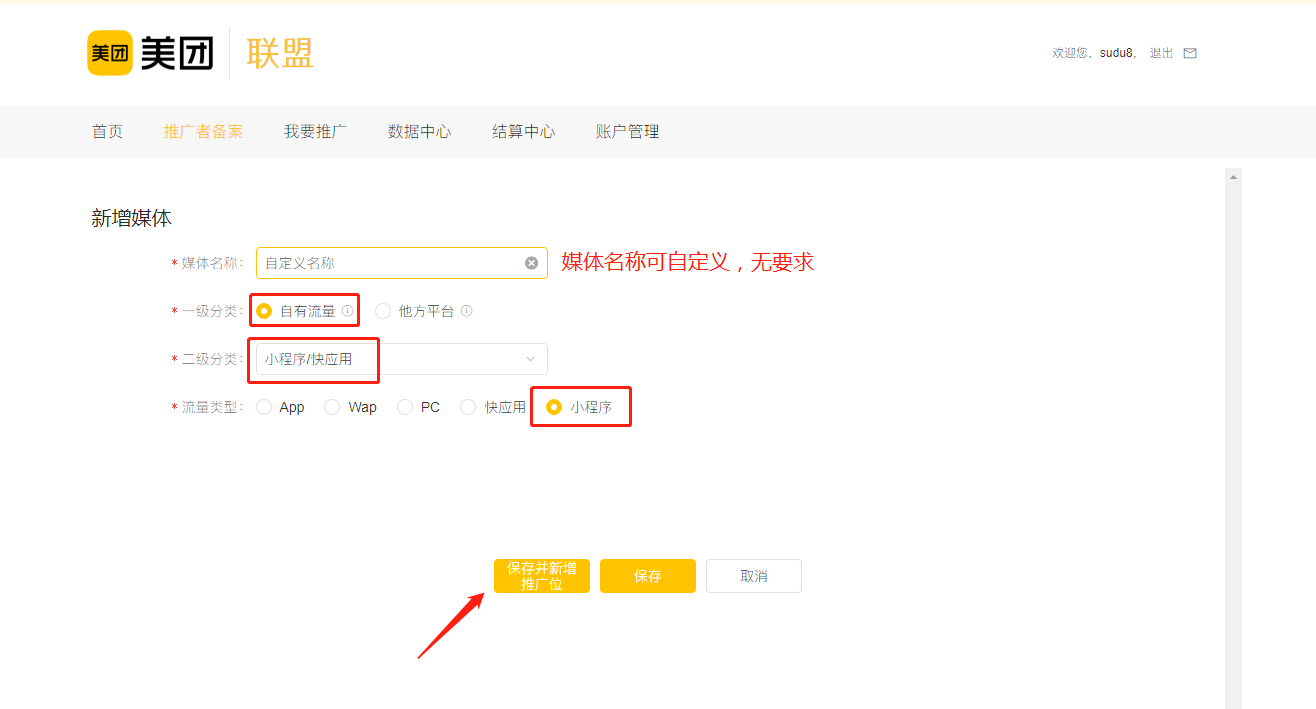Viewport: 1316px width, 709px height.
Task: Click info icon beside 自有流量
Action: pos(347,311)
